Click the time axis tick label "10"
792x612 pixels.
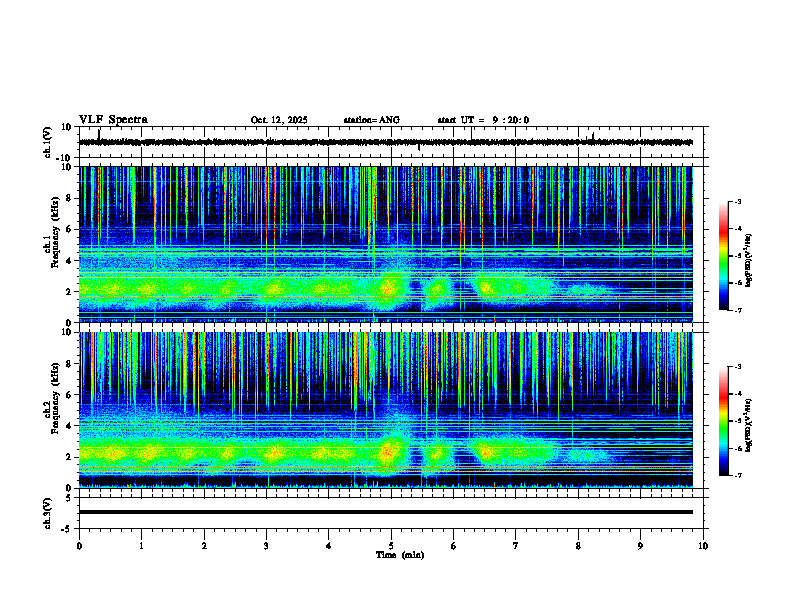click(x=703, y=546)
